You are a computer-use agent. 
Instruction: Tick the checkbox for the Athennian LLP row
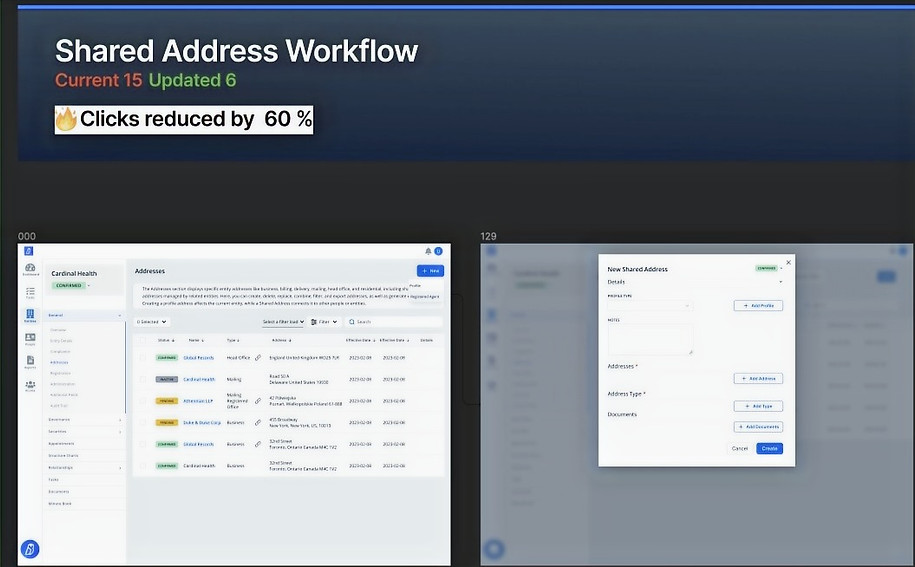tap(143, 401)
